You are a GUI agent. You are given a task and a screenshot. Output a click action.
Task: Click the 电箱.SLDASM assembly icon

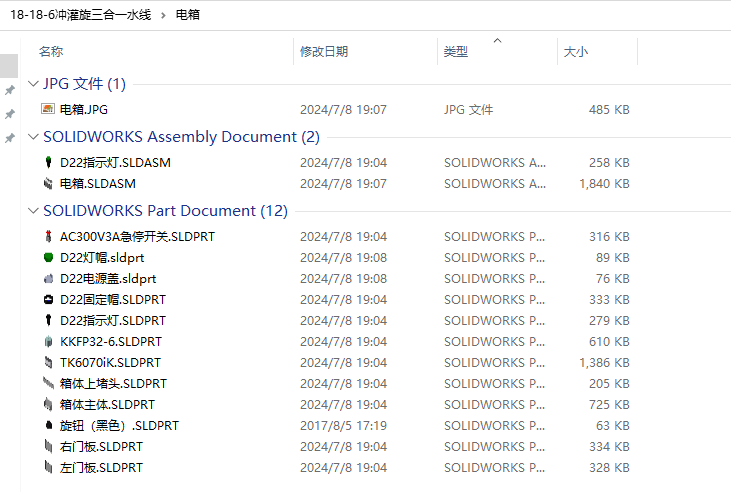click(x=48, y=183)
